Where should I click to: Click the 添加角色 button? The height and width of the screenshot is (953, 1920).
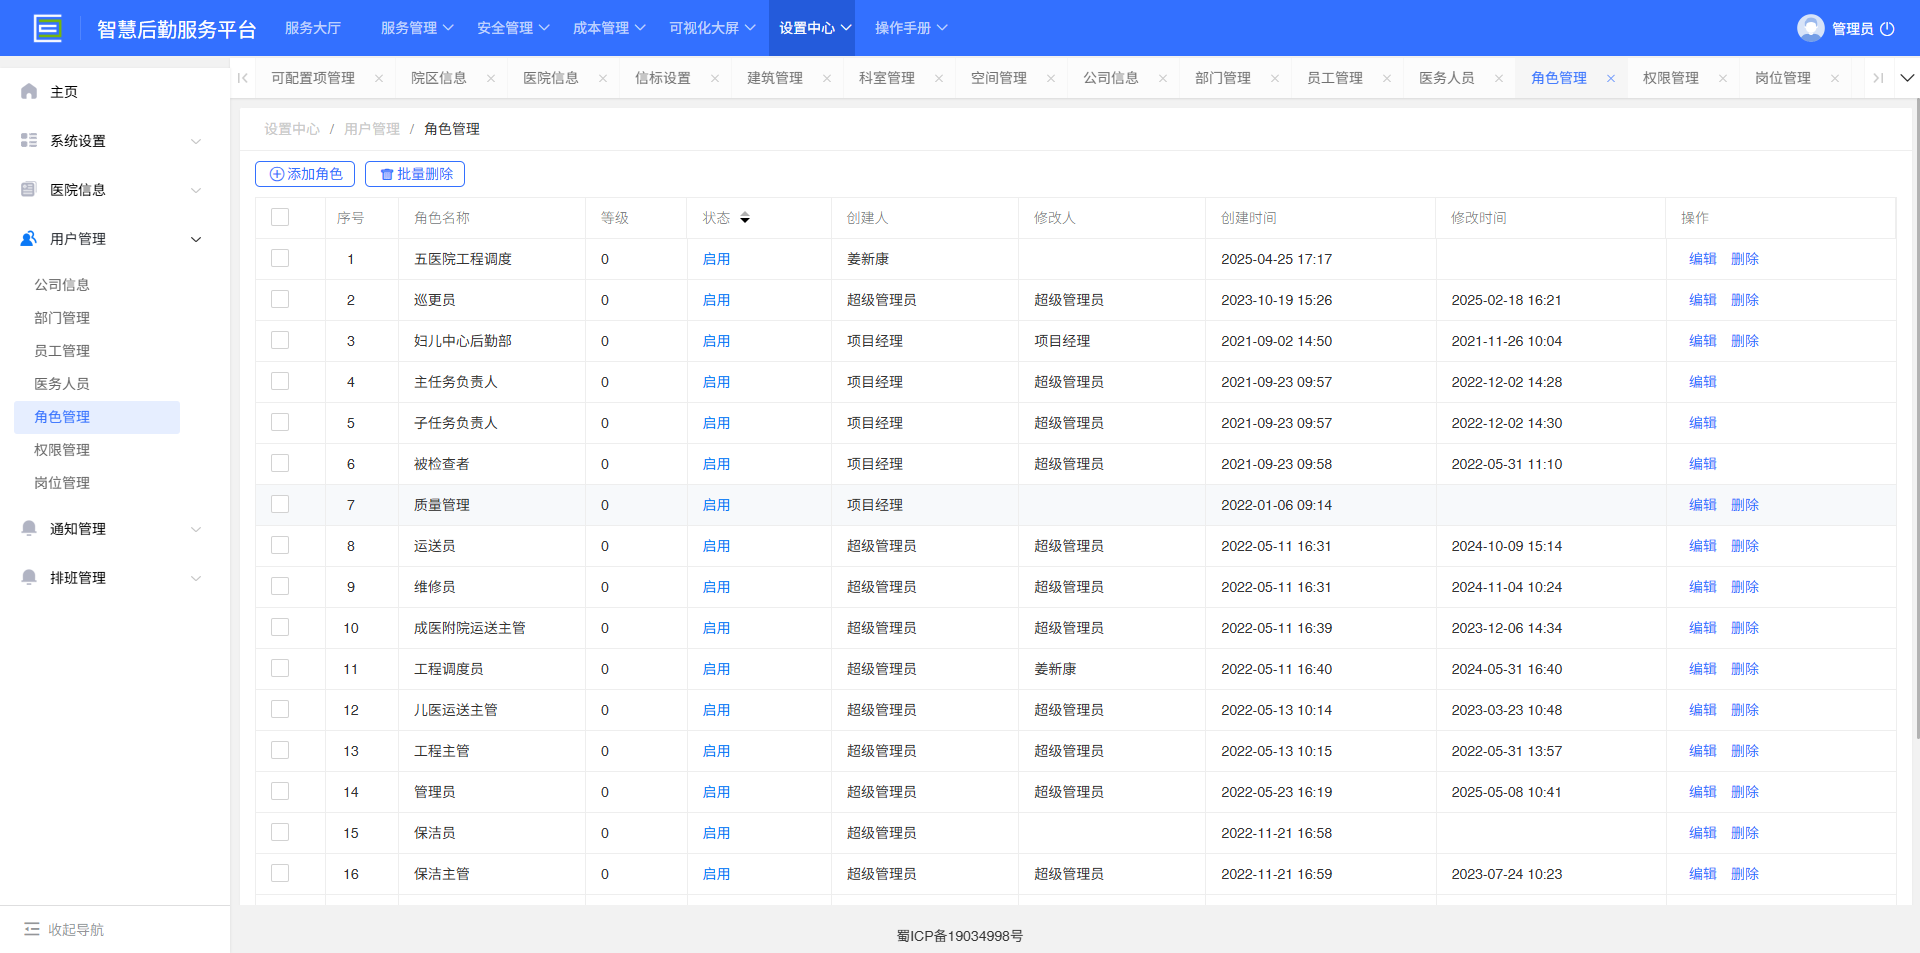point(305,174)
